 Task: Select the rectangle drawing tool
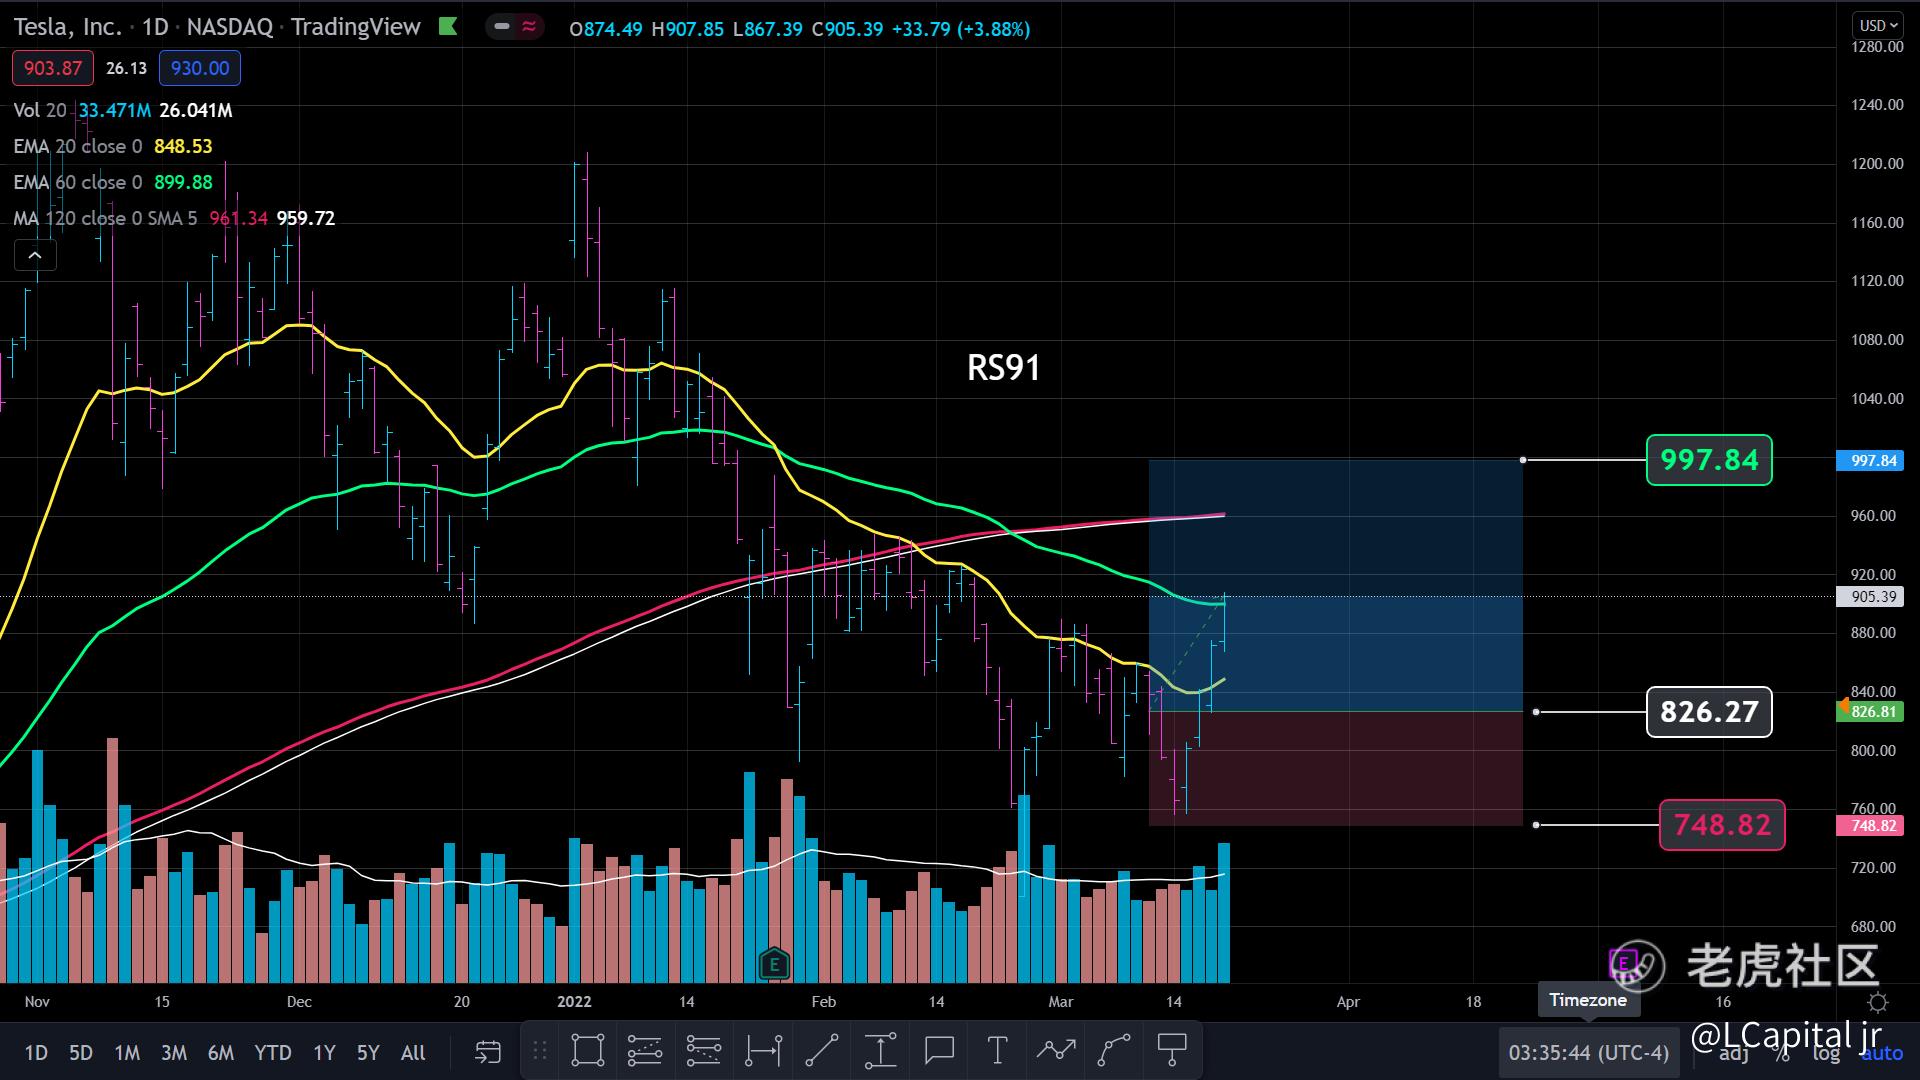[587, 1051]
